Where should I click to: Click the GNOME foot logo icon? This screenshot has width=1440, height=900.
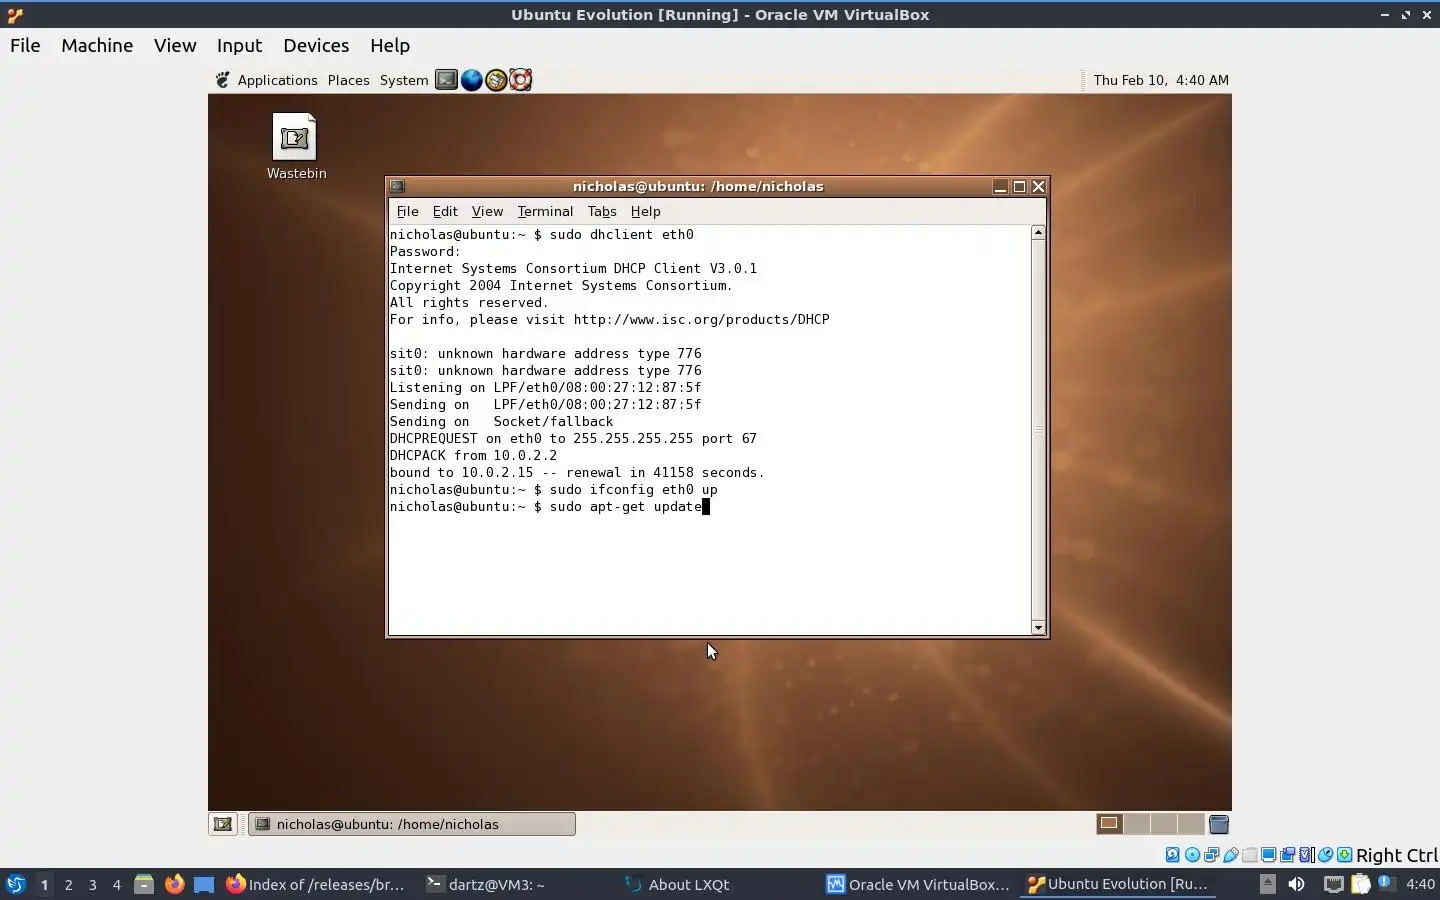coord(223,80)
